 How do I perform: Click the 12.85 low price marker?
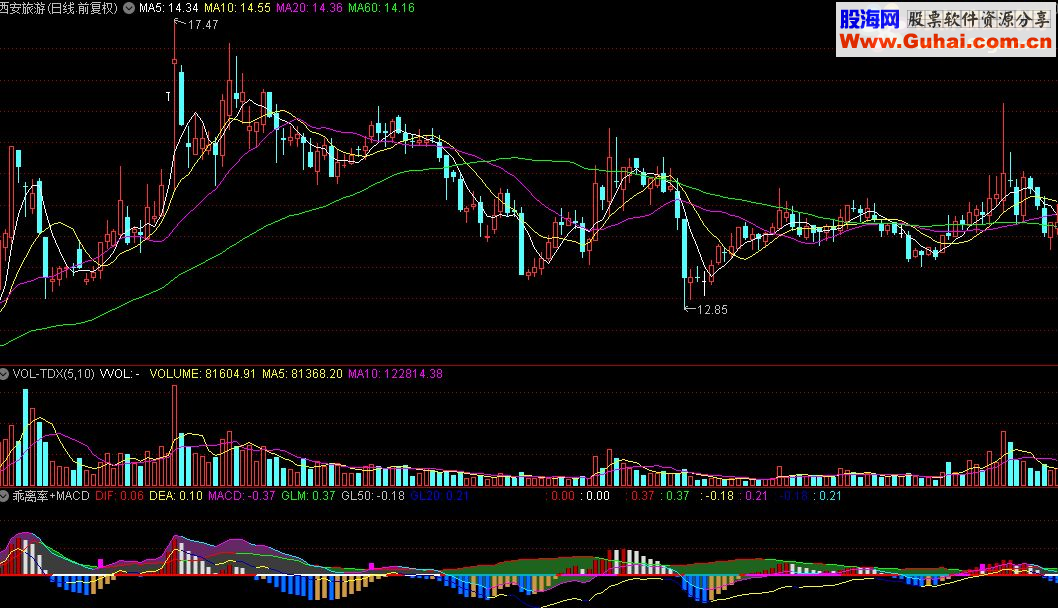(x=712, y=310)
